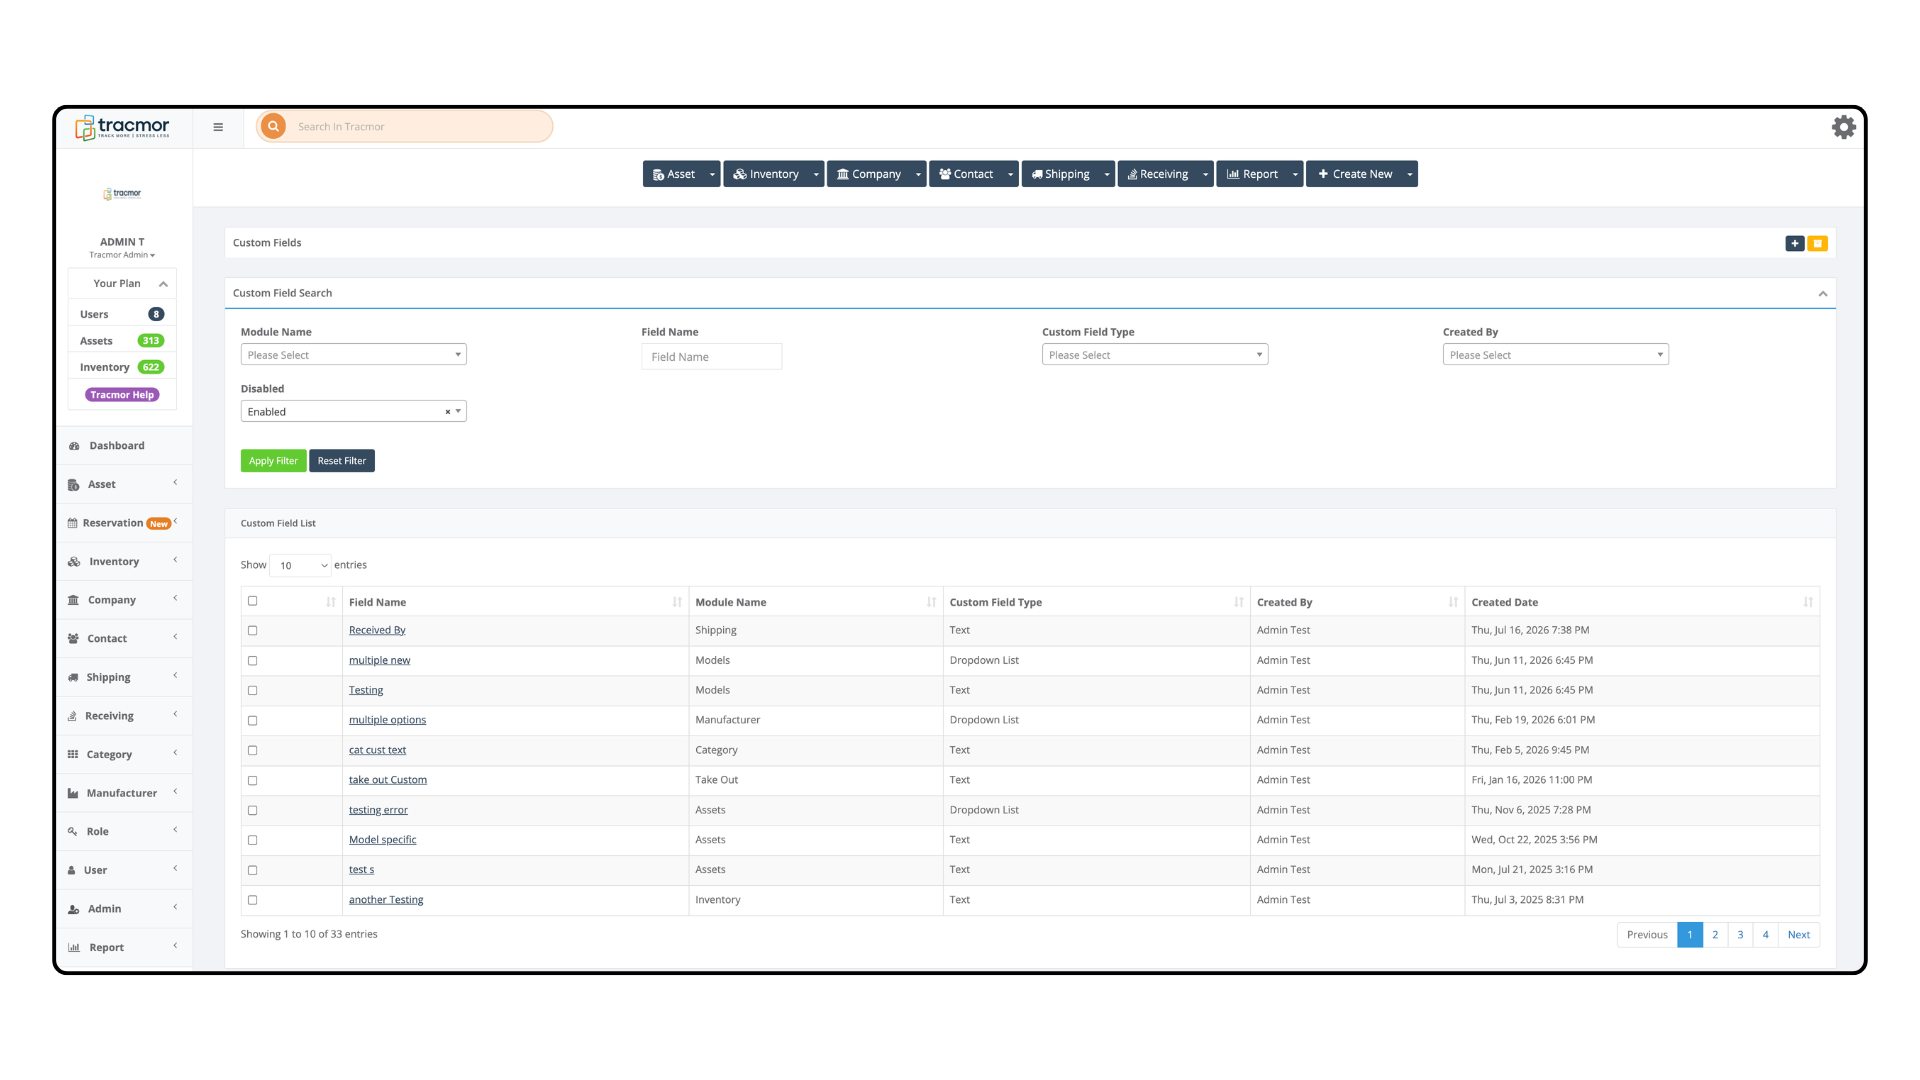Click the yellow square icon beside add button

(1818, 243)
